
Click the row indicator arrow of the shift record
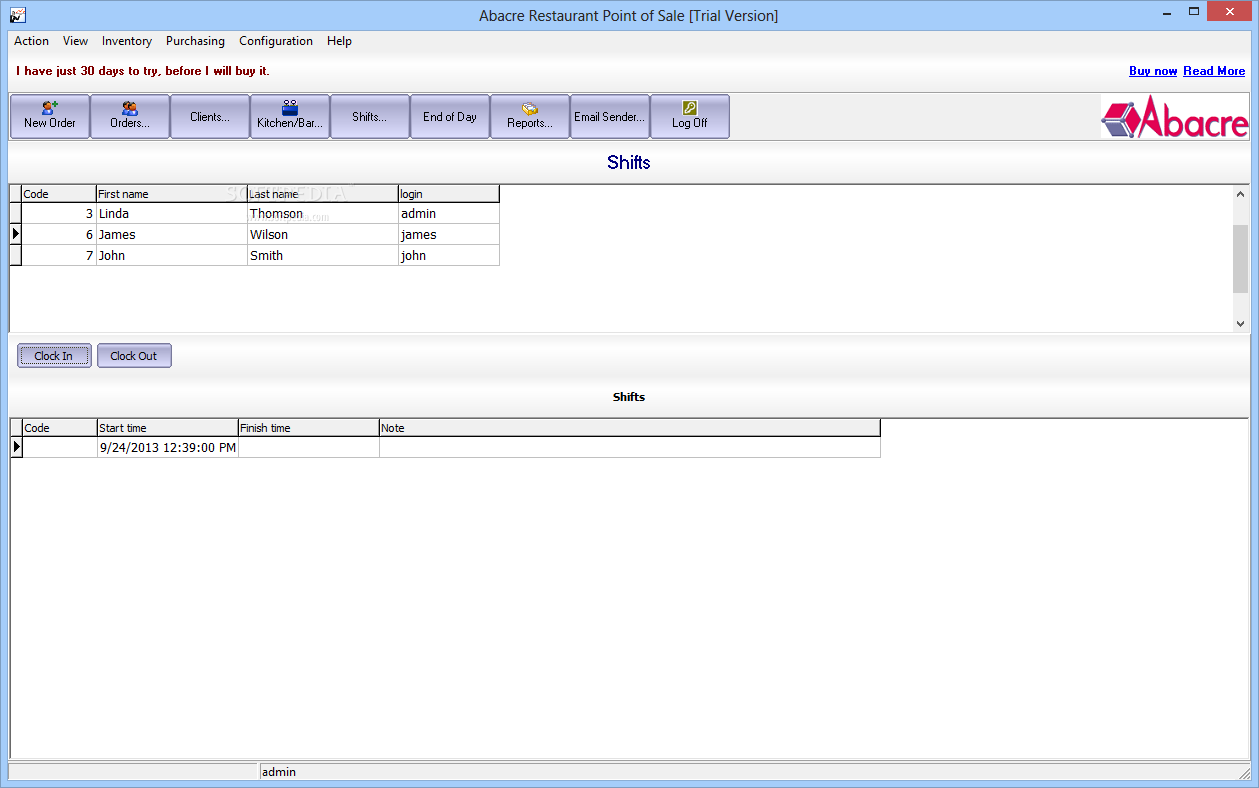pyautogui.click(x=16, y=448)
